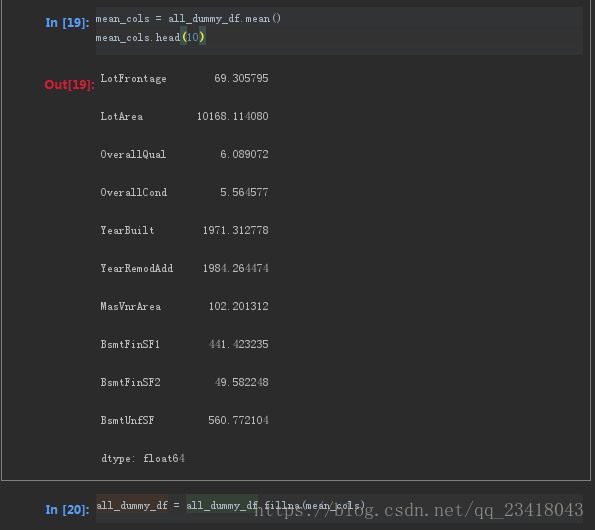Select the value 69.305795
595x530 pixels.
tap(241, 79)
